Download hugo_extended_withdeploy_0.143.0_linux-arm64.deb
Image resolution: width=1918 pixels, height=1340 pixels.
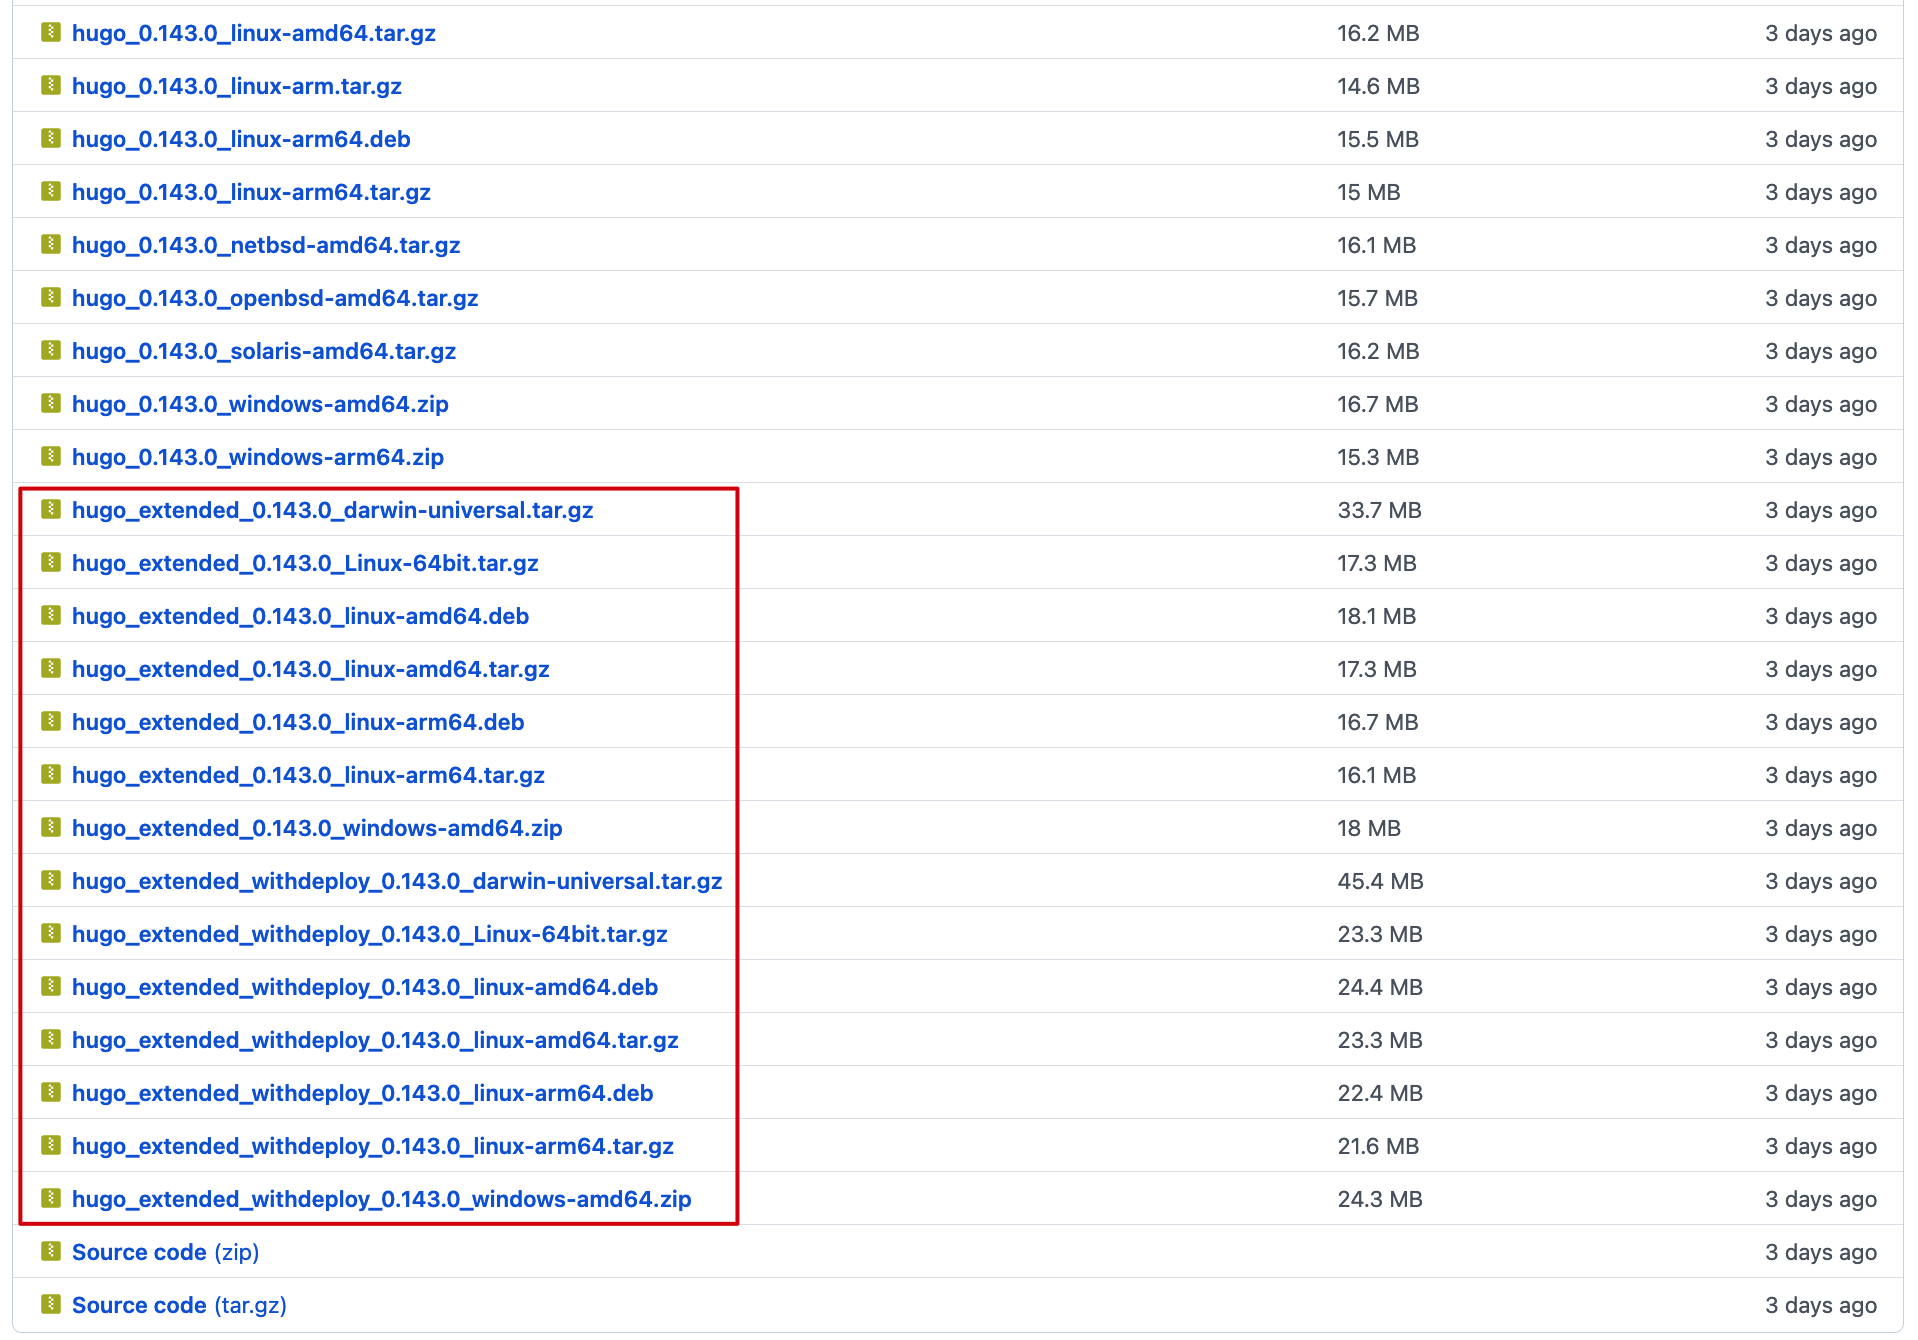(362, 1093)
